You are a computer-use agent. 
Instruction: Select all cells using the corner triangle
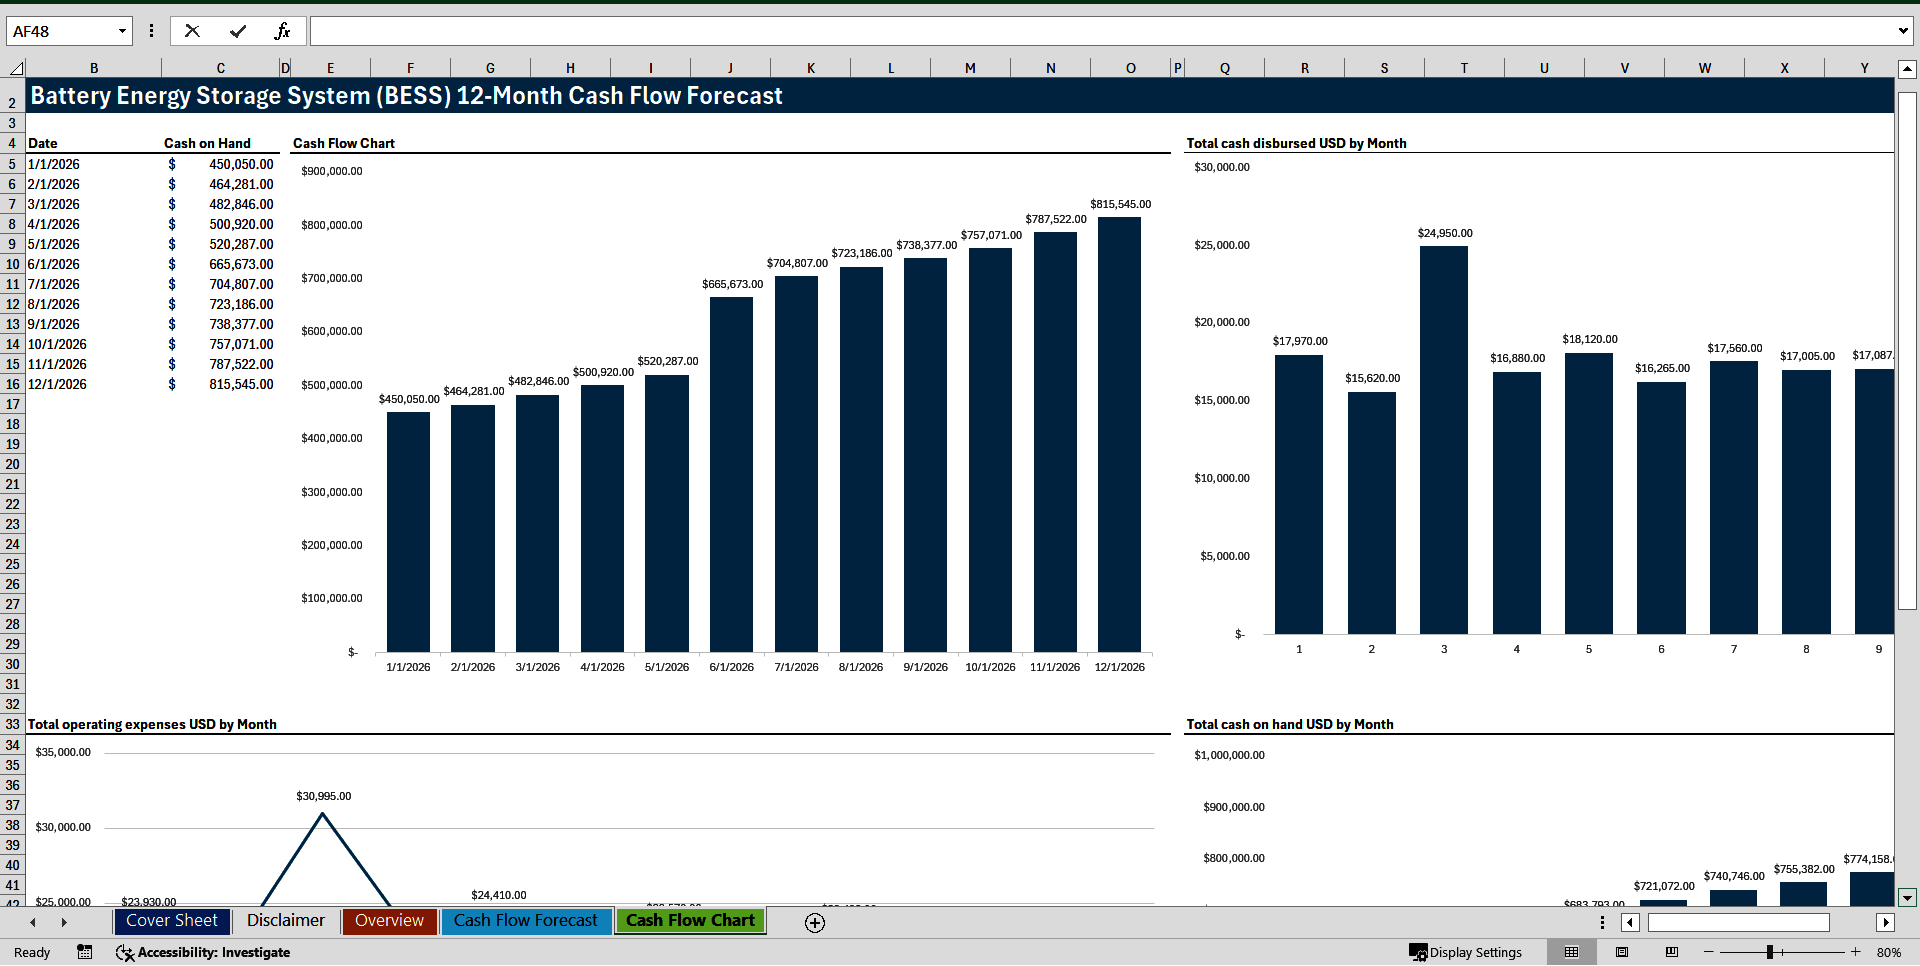14,67
